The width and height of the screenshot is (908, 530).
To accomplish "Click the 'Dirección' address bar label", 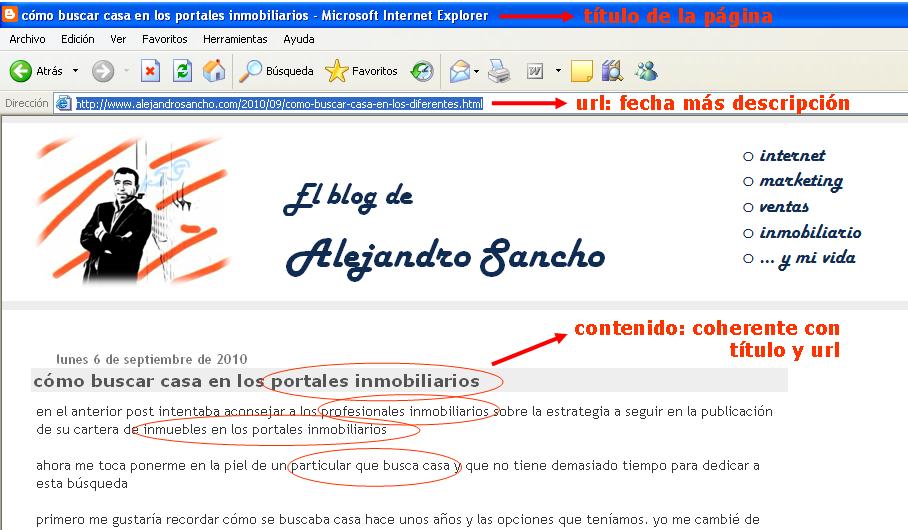I will pyautogui.click(x=27, y=103).
